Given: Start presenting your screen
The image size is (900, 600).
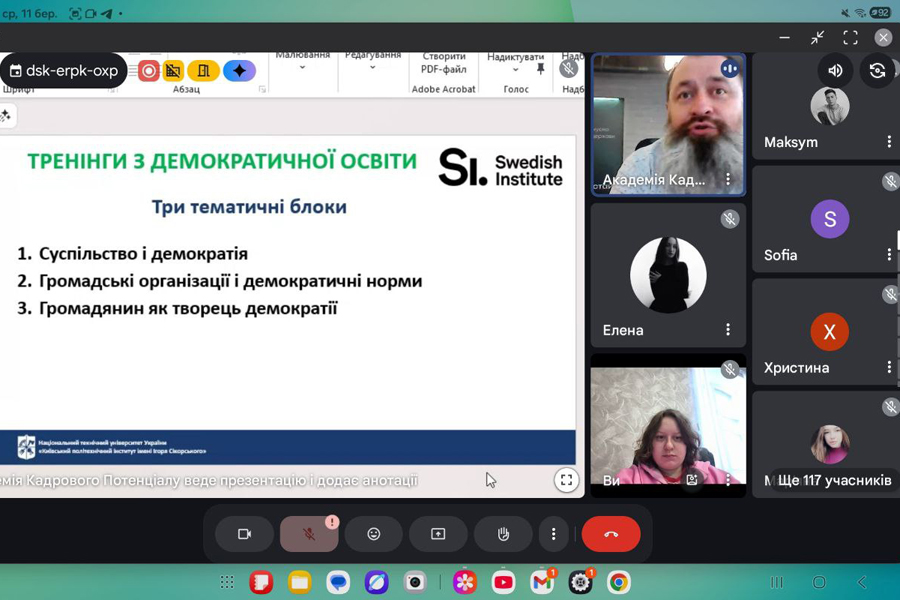Looking at the screenshot, I should click(438, 534).
